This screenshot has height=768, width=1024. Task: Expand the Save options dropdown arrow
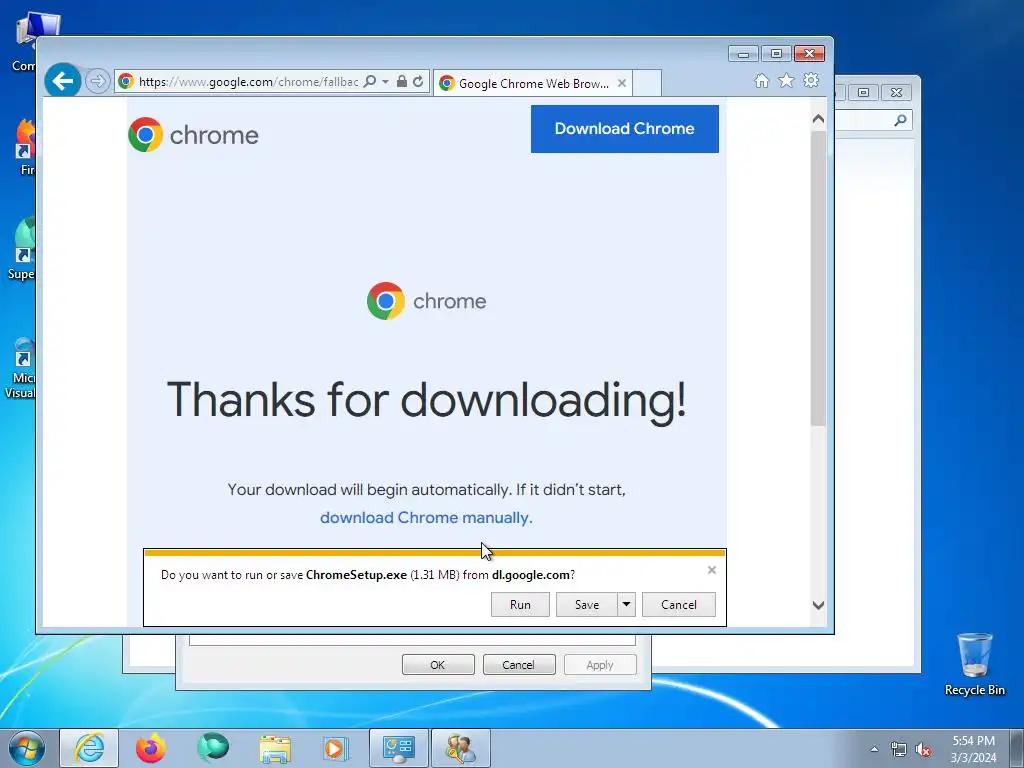tap(626, 605)
